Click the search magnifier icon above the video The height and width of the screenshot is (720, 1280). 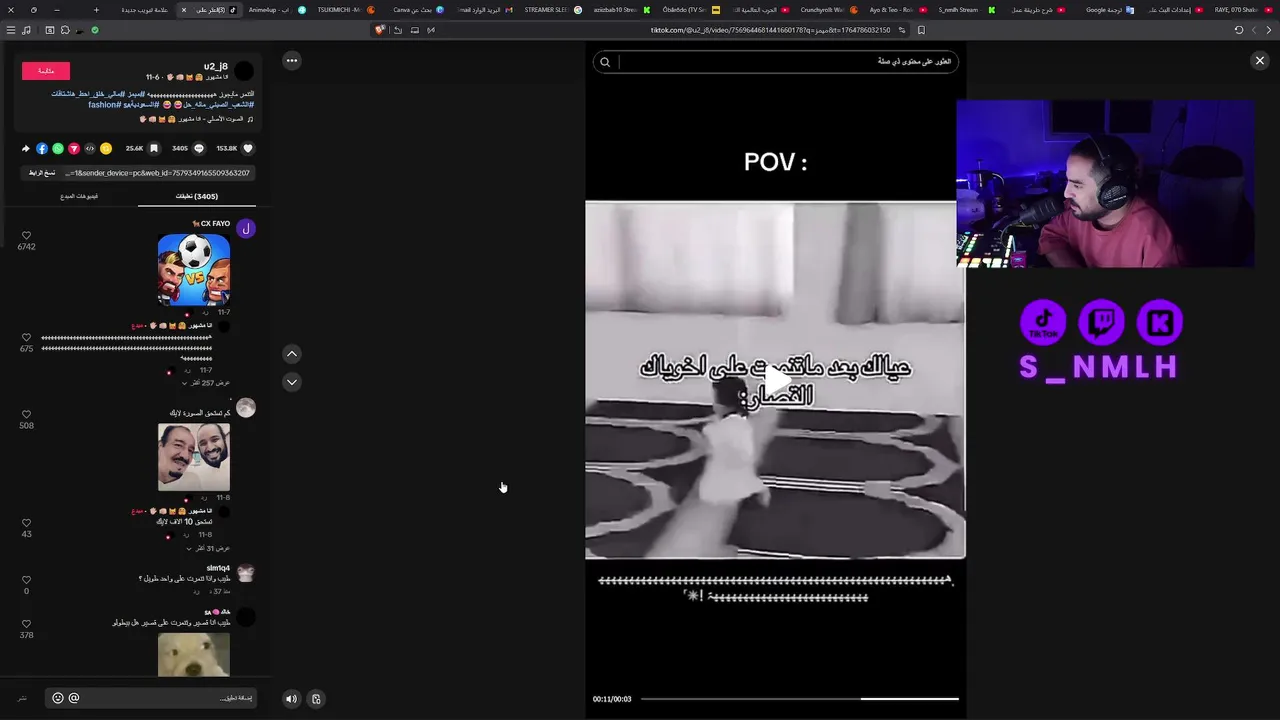coord(605,62)
